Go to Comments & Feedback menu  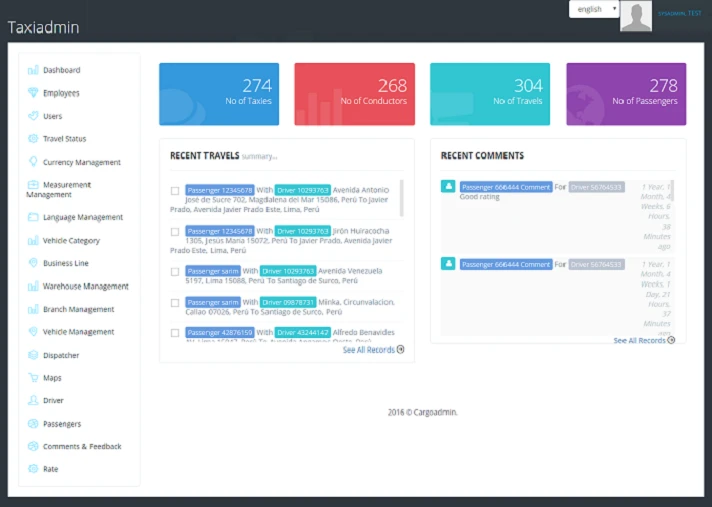82,447
